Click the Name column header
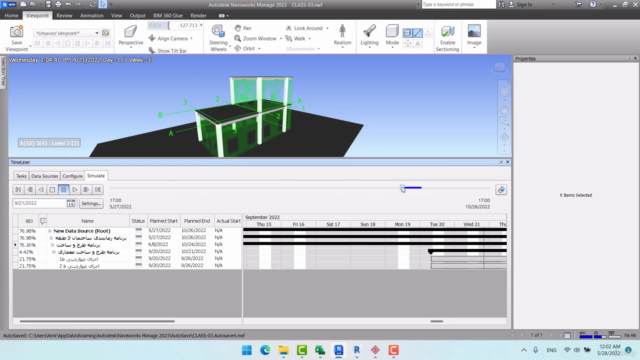Image resolution: width=640 pixels, height=360 pixels. 88,221
